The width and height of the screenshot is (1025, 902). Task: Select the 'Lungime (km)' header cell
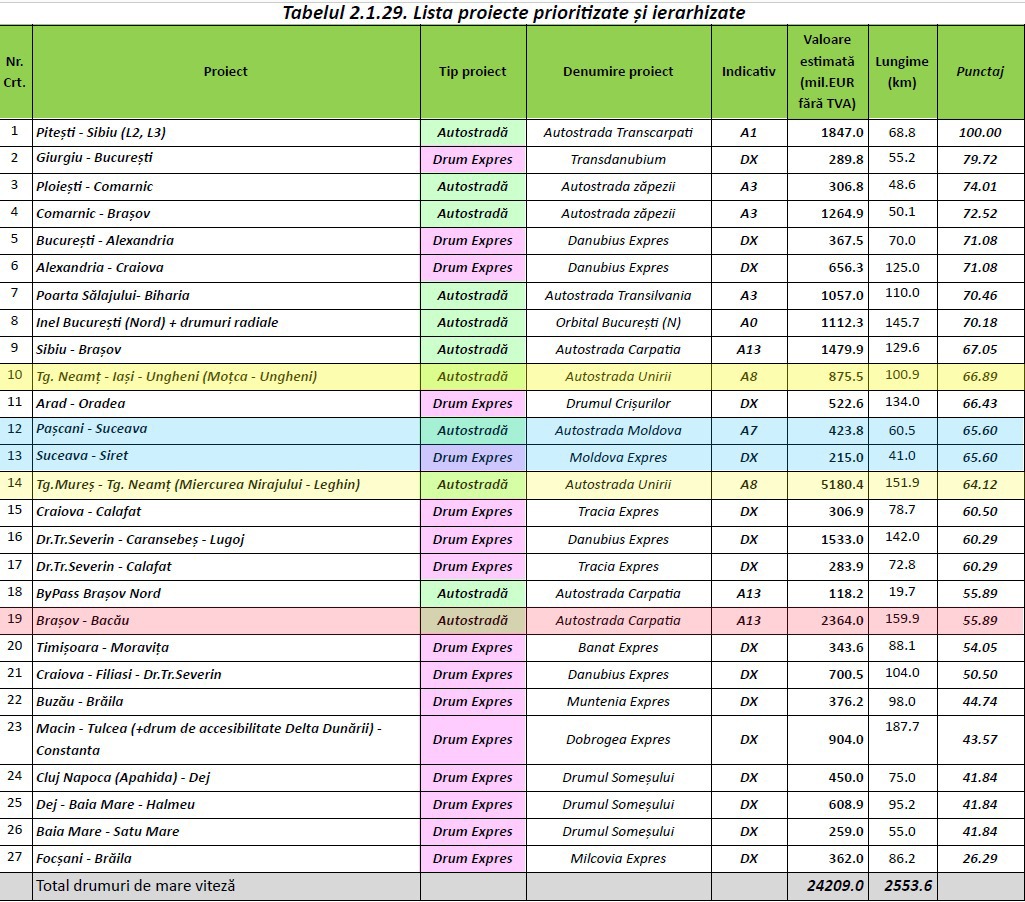[x=901, y=72]
